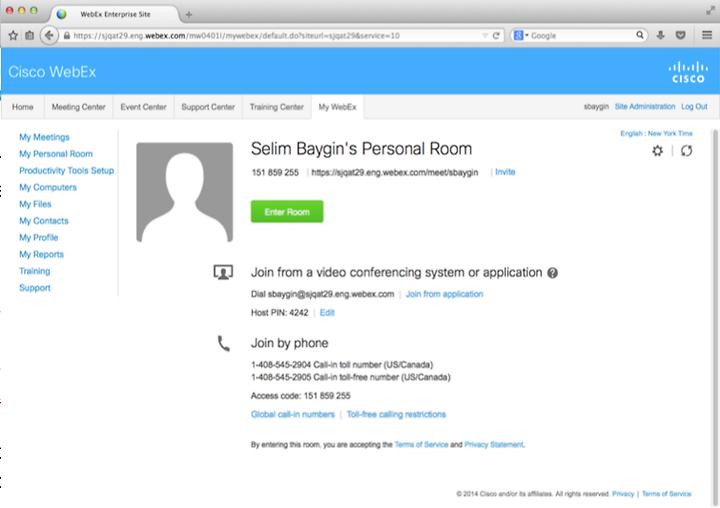
Task: Click the green Enter Room button
Action: [x=287, y=212]
